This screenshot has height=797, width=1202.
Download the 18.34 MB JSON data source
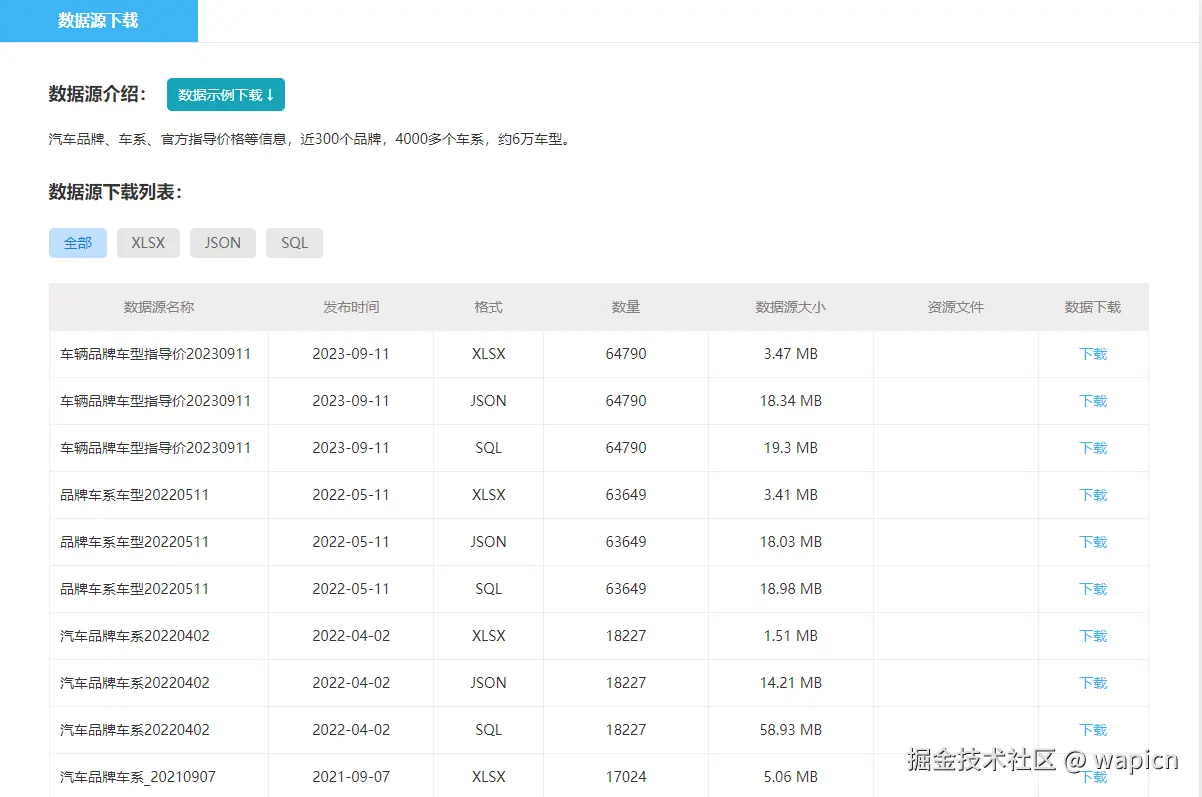1092,401
